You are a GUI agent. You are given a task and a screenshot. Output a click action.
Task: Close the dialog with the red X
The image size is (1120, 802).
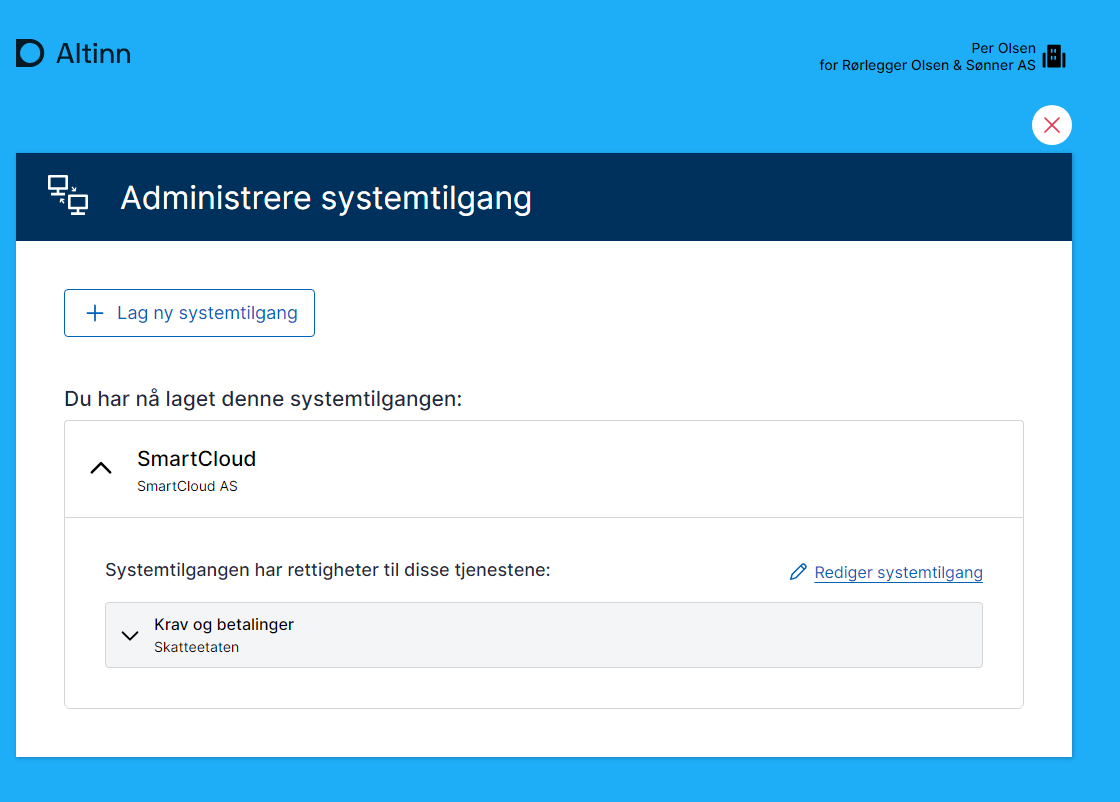[1051, 125]
